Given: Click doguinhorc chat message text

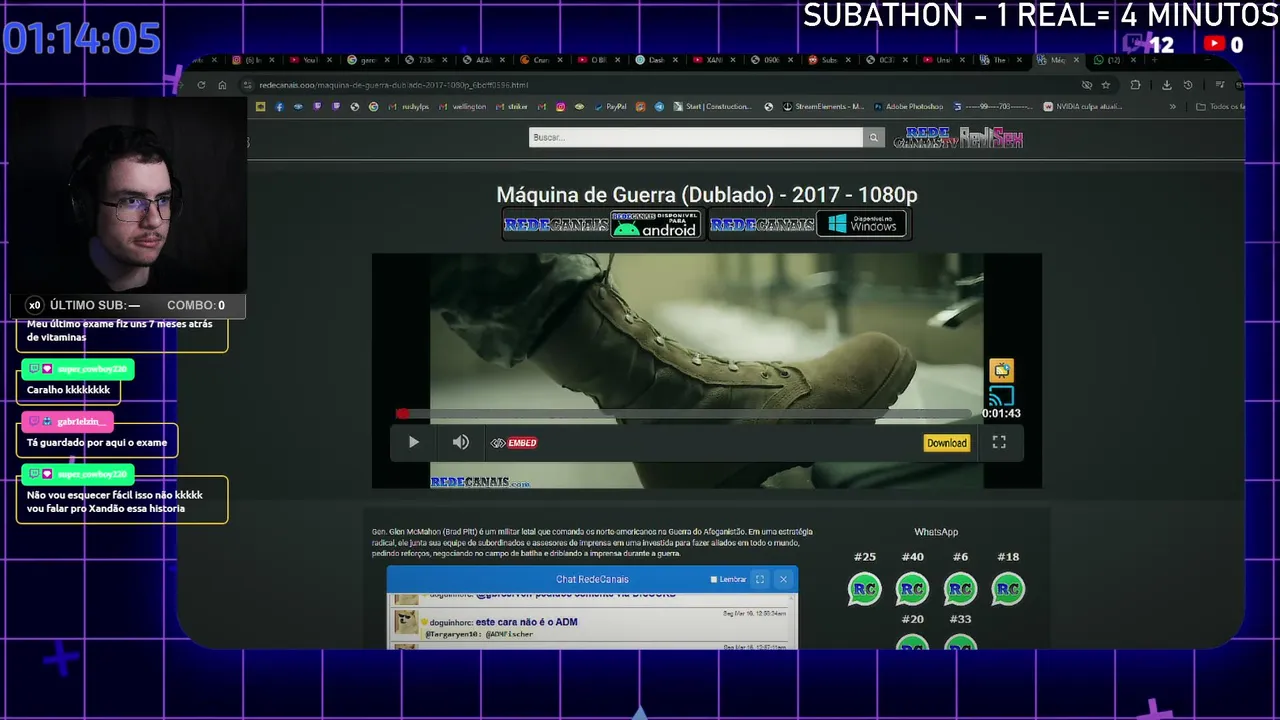Looking at the screenshot, I should pyautogui.click(x=526, y=622).
